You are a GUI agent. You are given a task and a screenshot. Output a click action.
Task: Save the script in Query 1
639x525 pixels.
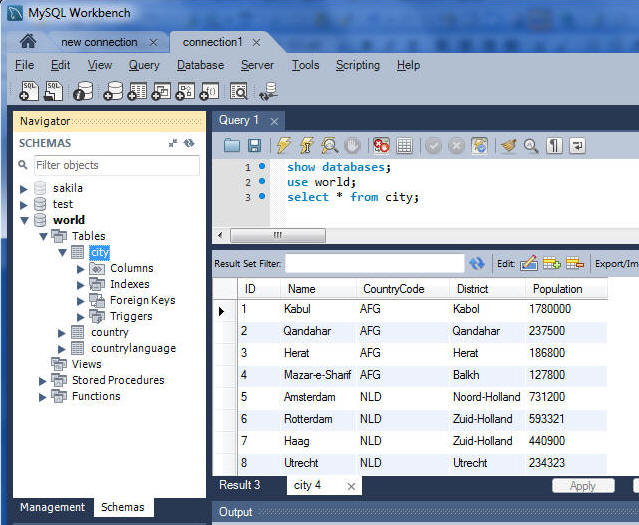point(255,145)
